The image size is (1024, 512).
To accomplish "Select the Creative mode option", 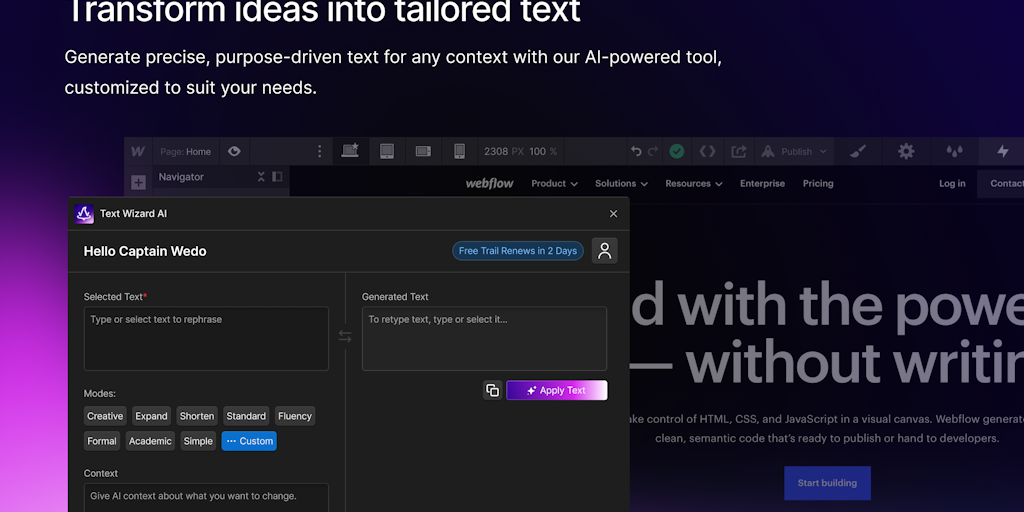I will [105, 416].
